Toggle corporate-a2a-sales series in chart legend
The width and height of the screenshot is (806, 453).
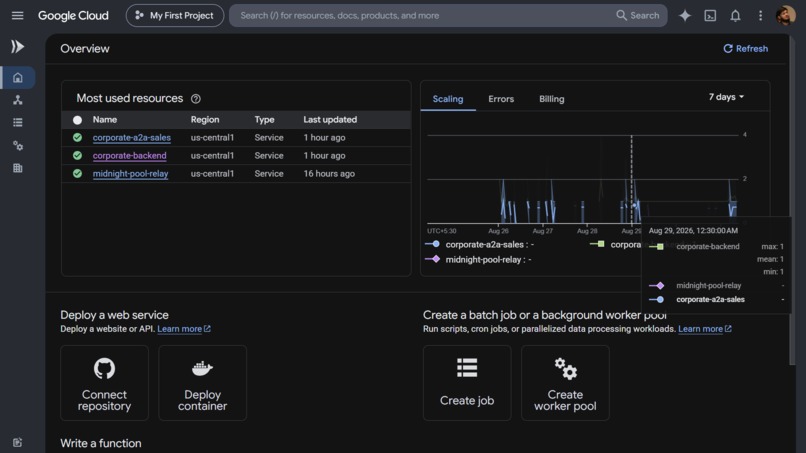(x=480, y=244)
